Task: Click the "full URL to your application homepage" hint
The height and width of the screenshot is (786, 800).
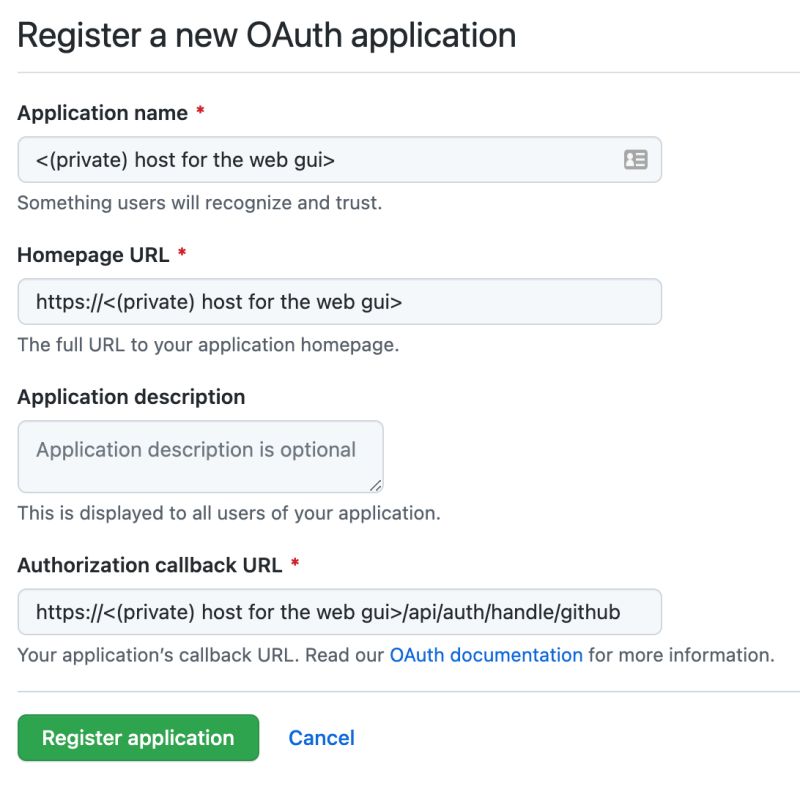Action: tap(208, 345)
